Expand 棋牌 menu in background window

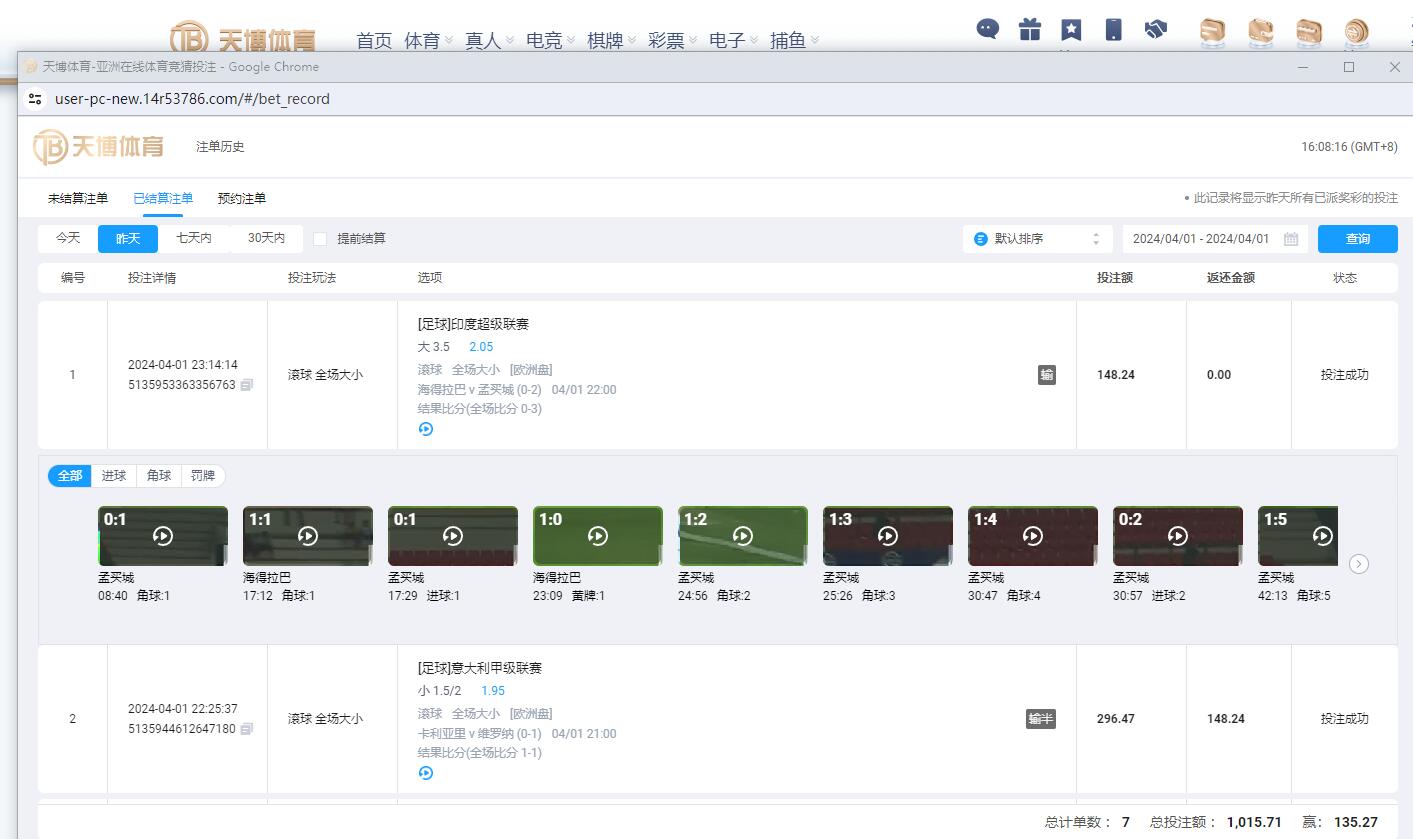(612, 40)
